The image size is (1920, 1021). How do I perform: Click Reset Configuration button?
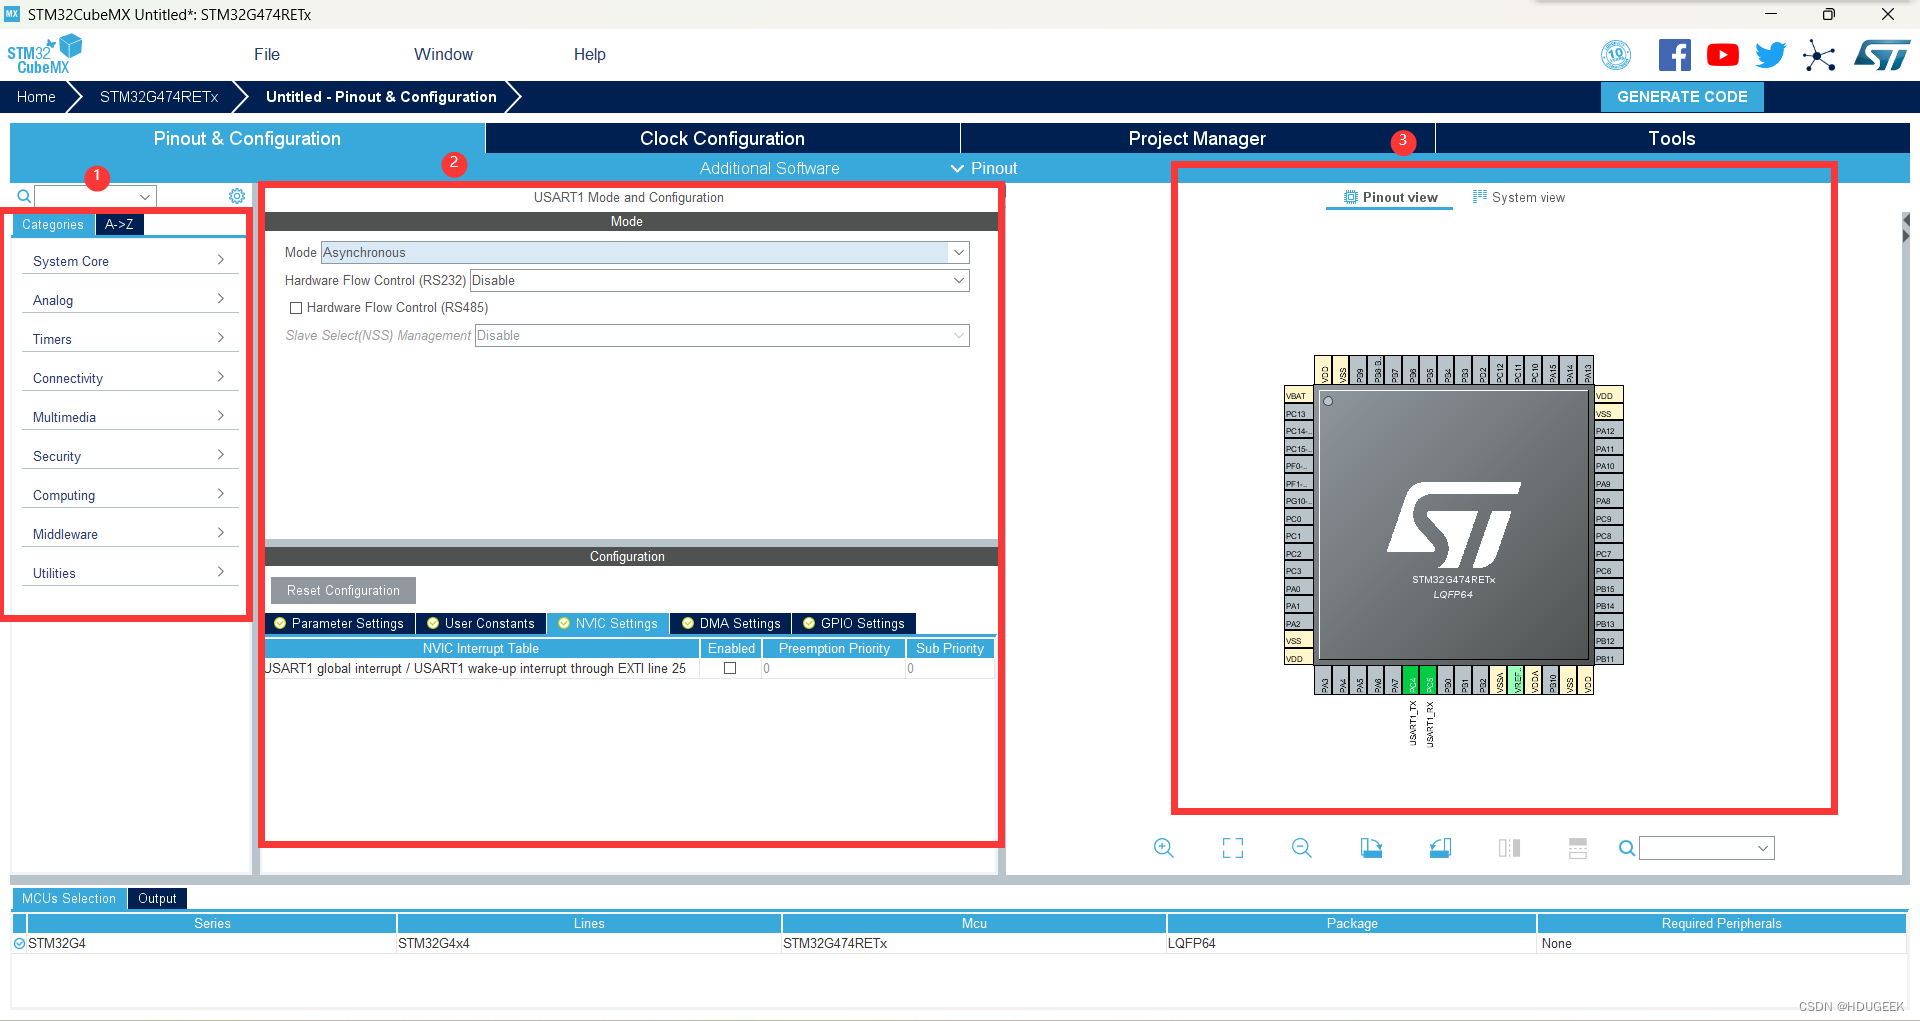(343, 590)
